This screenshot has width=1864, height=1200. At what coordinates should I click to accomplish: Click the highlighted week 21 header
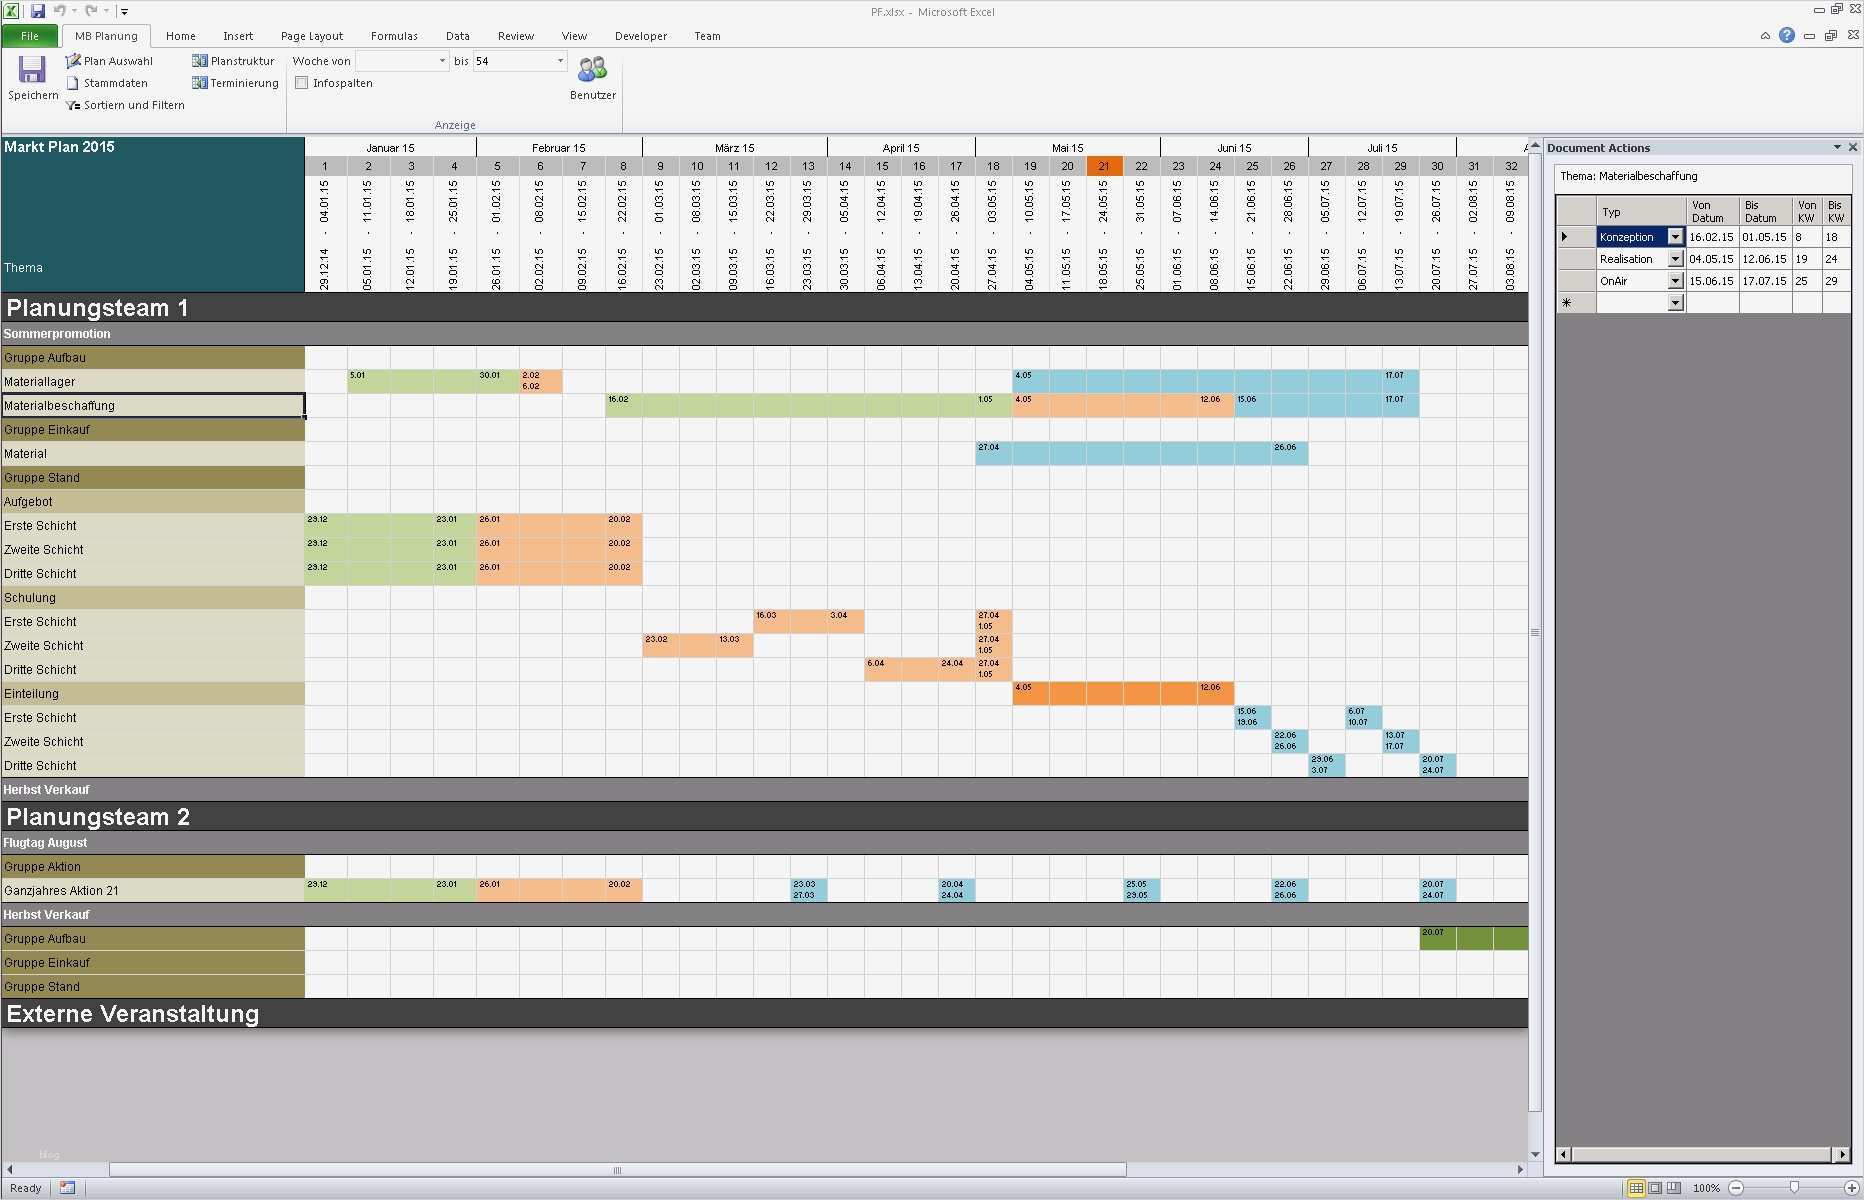1104,166
